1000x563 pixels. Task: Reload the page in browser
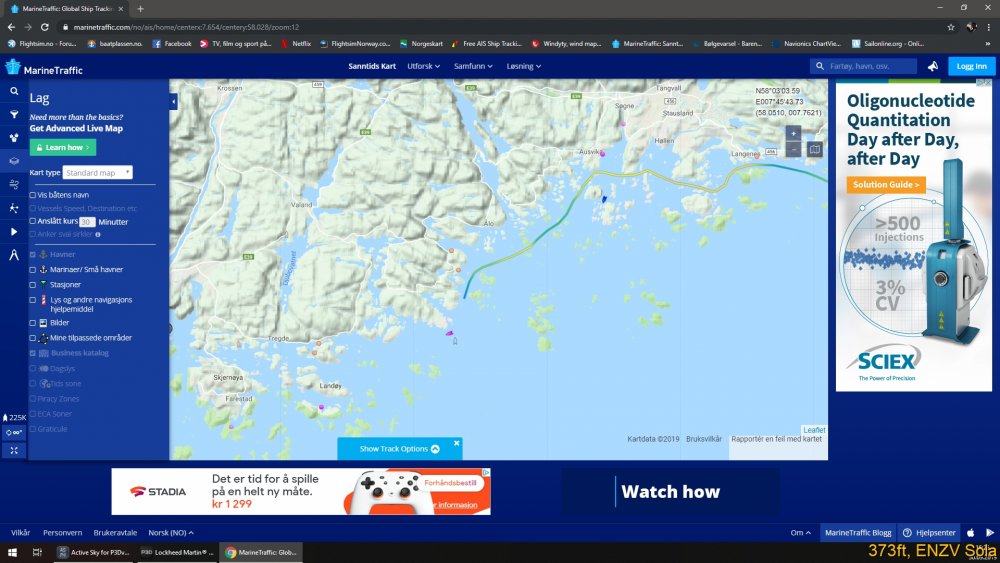click(x=45, y=27)
